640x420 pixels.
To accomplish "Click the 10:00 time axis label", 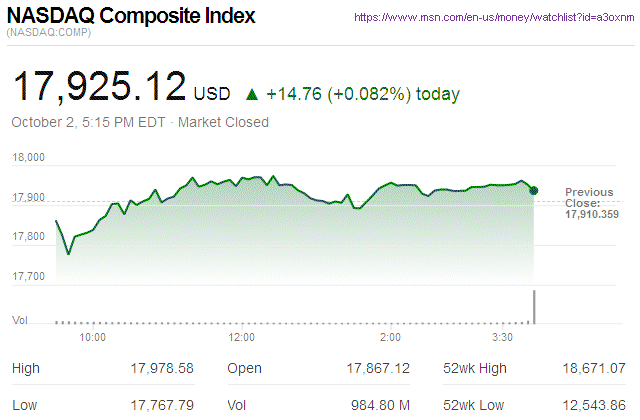I will tap(92, 337).
